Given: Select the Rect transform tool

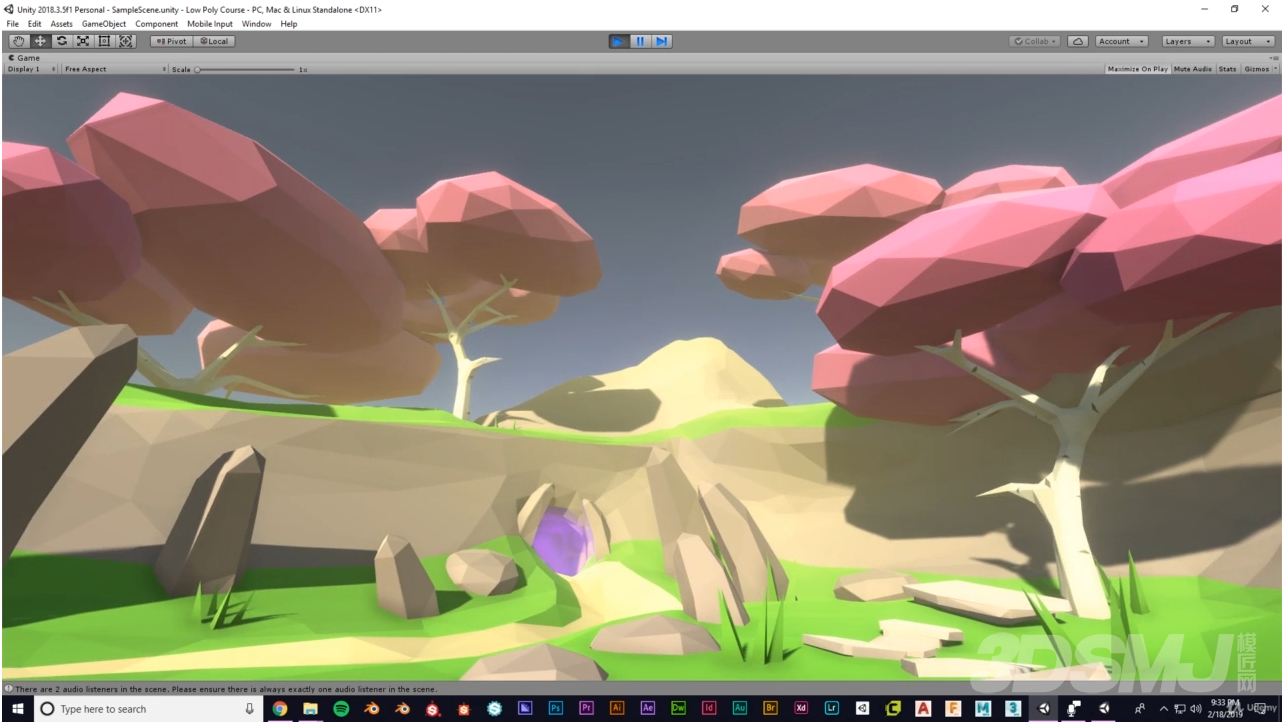Looking at the screenshot, I should point(104,41).
